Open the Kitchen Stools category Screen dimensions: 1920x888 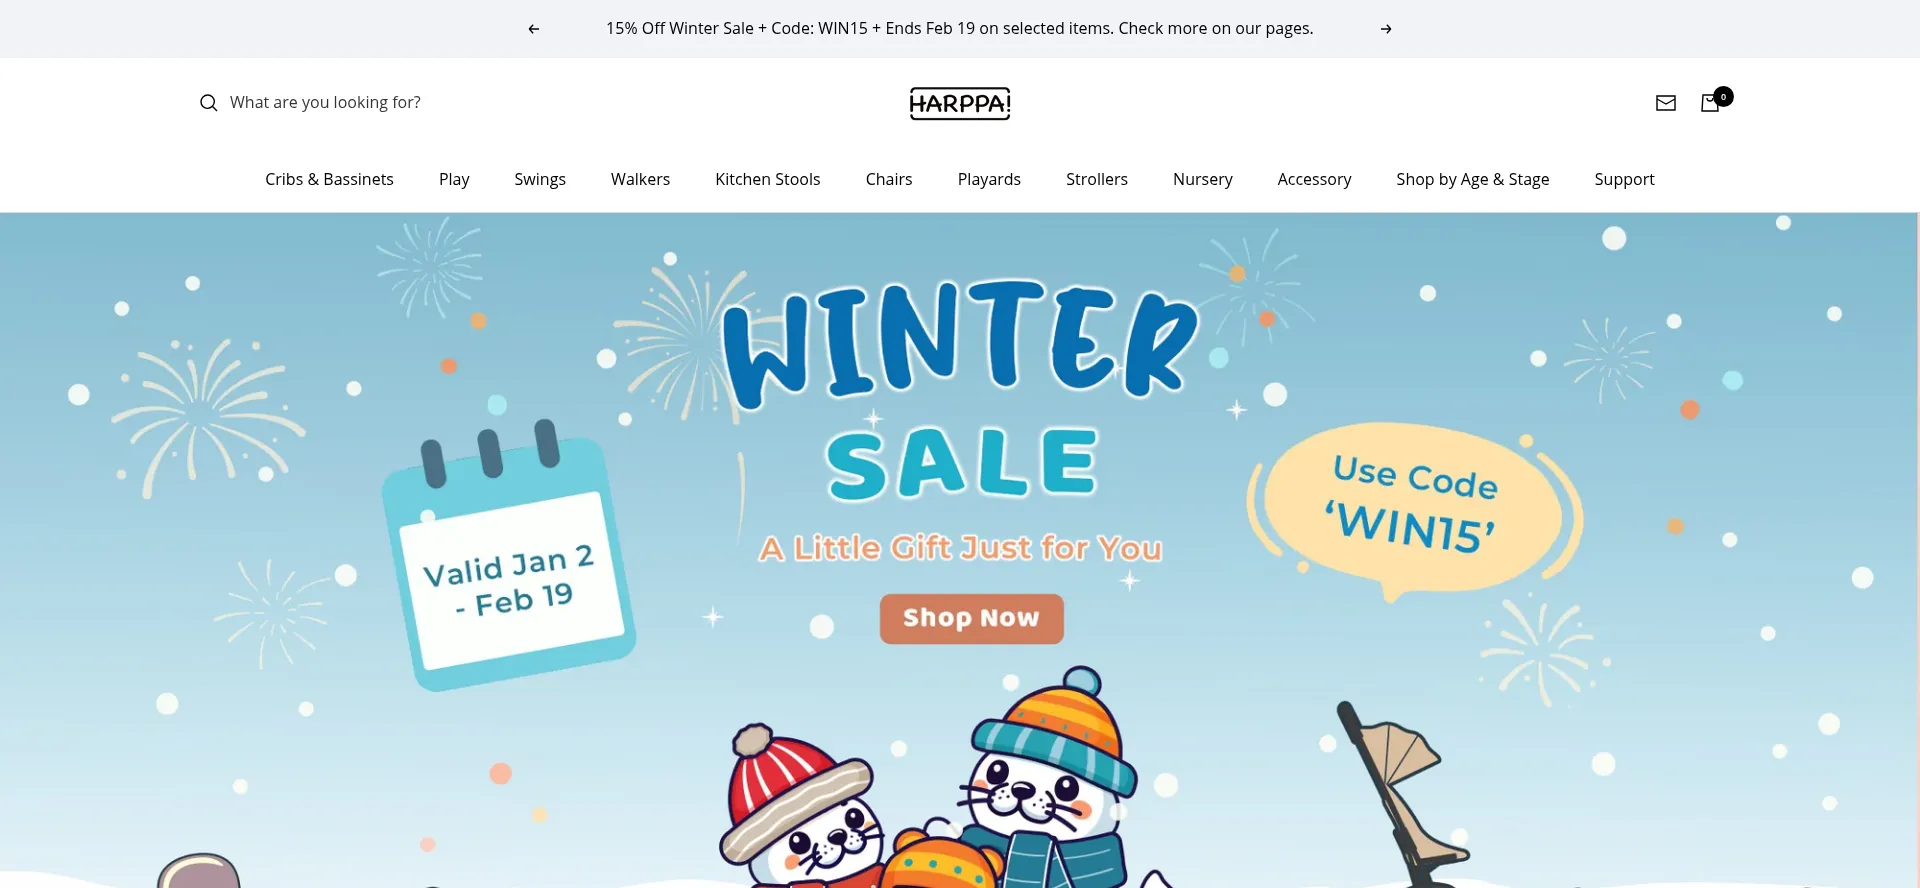pos(768,179)
